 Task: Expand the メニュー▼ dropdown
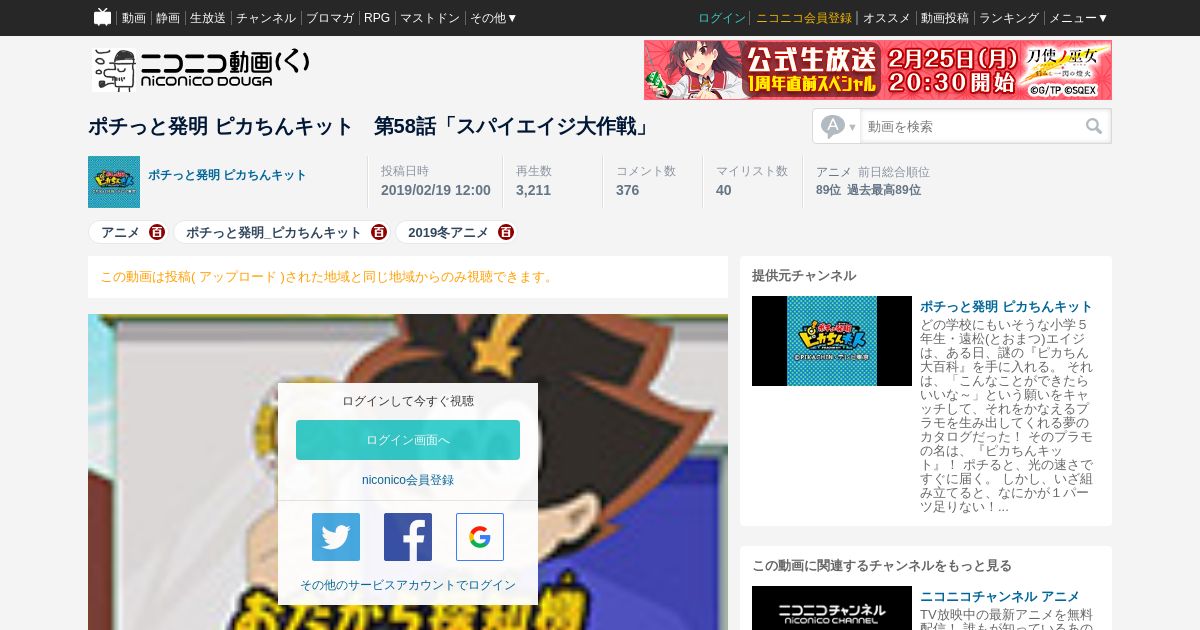(1078, 18)
